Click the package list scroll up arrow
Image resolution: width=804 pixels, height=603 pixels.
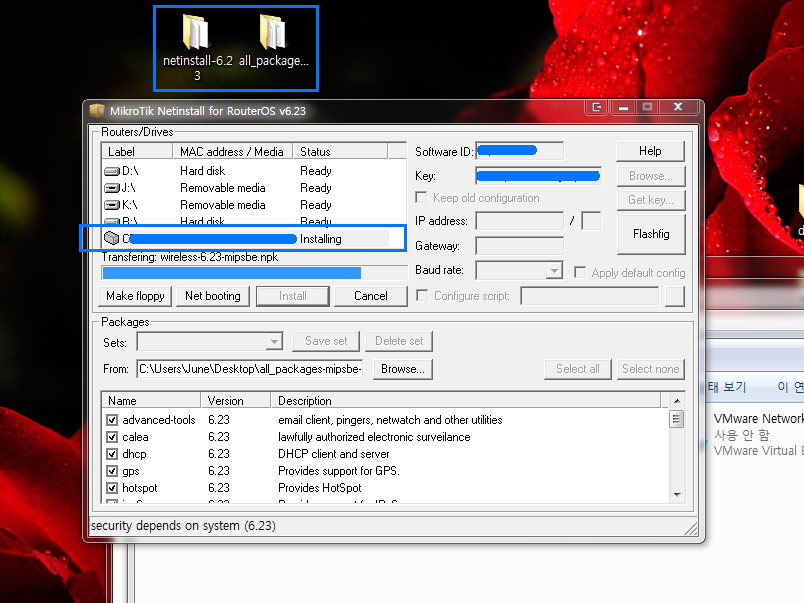click(x=677, y=401)
